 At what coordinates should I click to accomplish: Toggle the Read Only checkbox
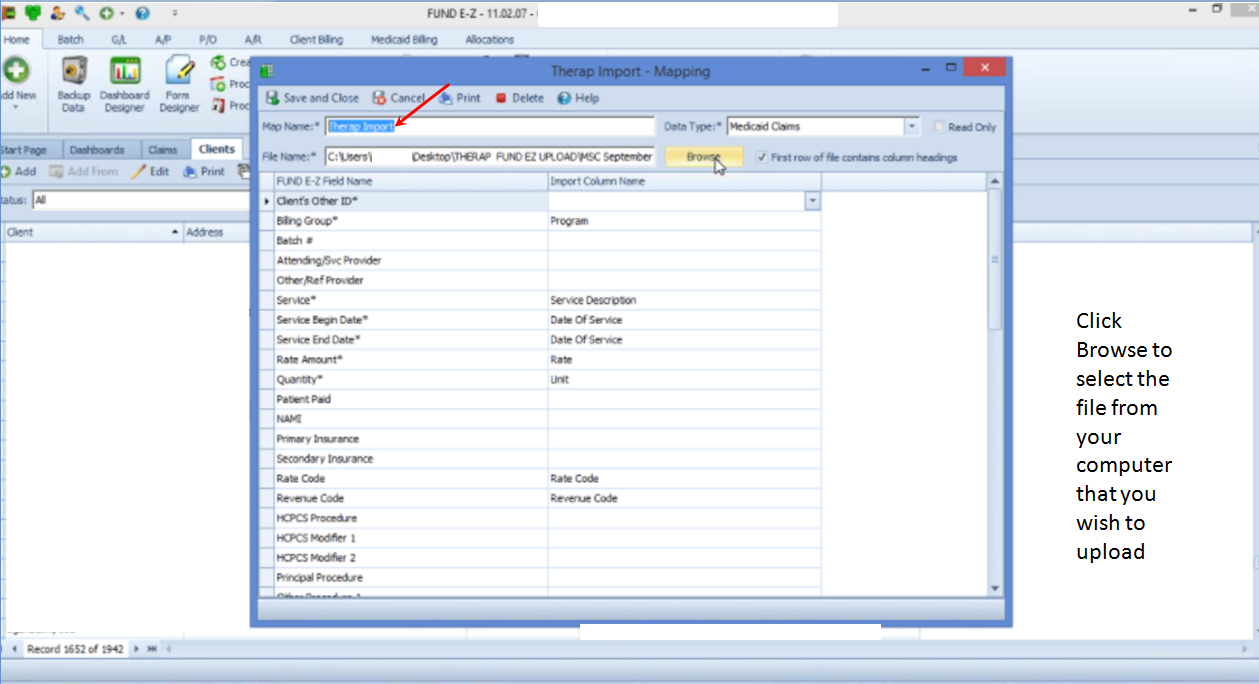click(x=938, y=127)
